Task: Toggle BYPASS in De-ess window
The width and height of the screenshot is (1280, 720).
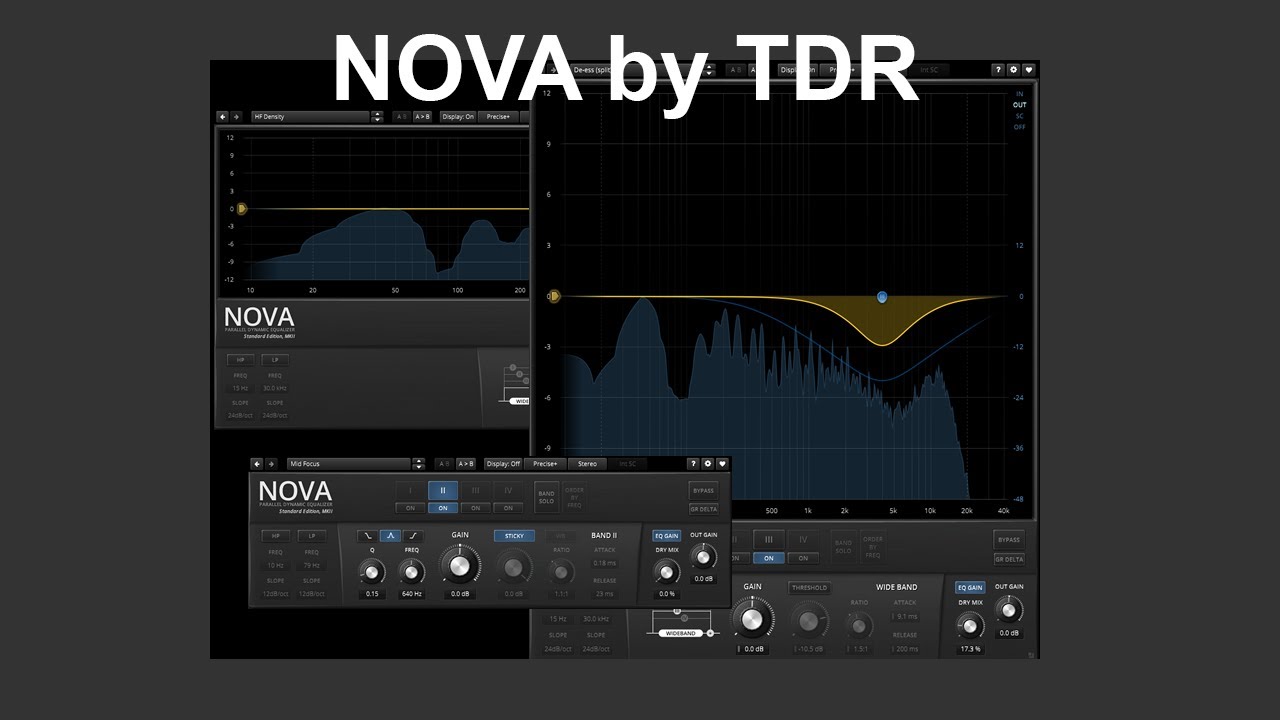Action: [1010, 539]
